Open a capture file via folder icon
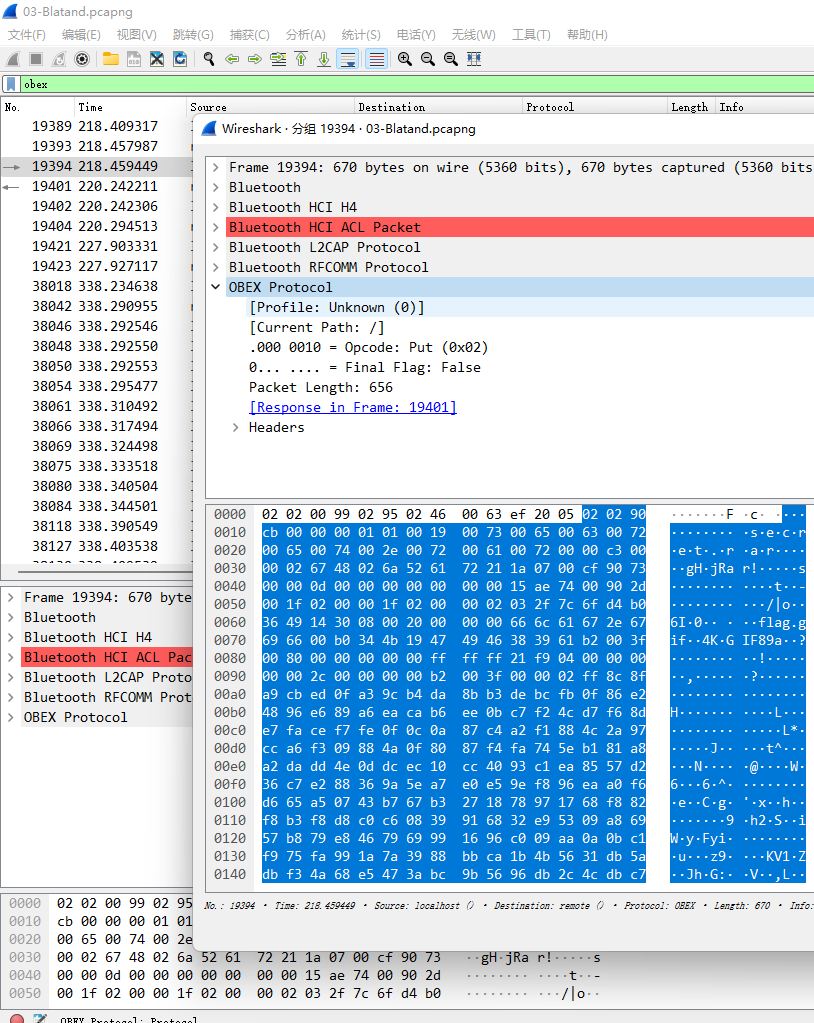 tap(111, 59)
